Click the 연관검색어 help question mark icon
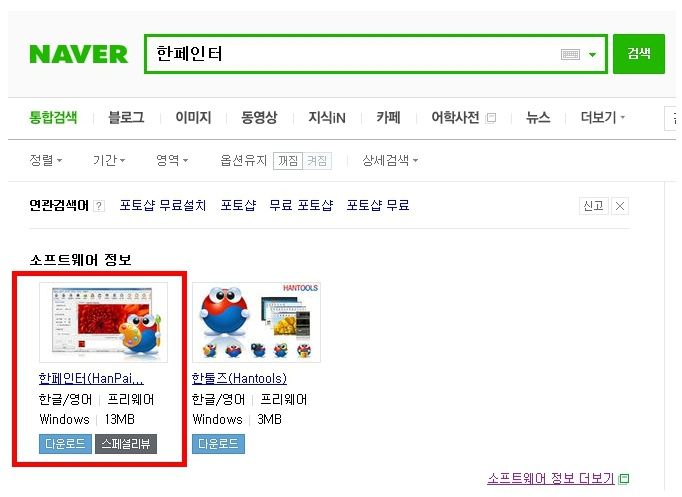Screen dimensions: 682x497 99,206
